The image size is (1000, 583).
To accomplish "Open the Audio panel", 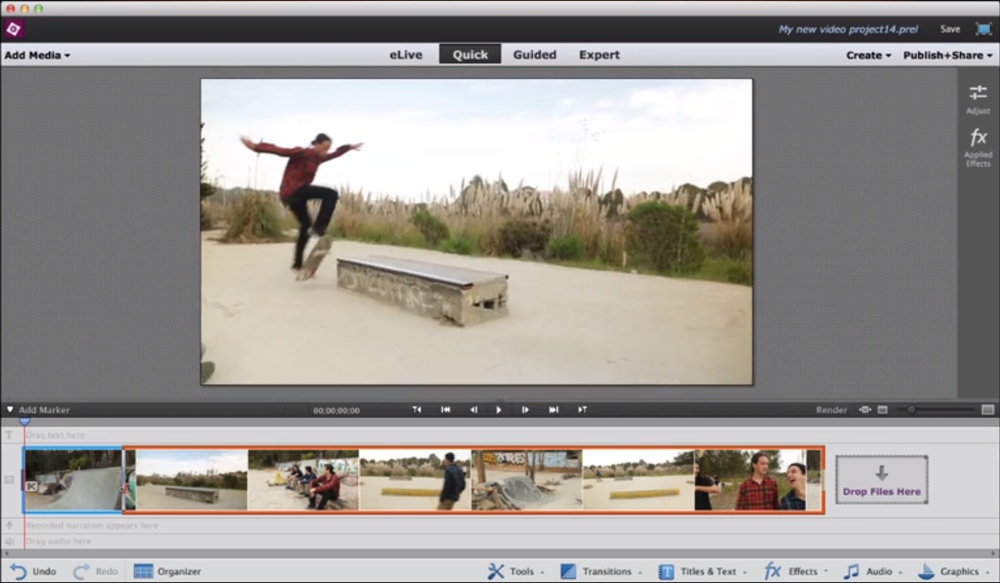I will [x=869, y=571].
